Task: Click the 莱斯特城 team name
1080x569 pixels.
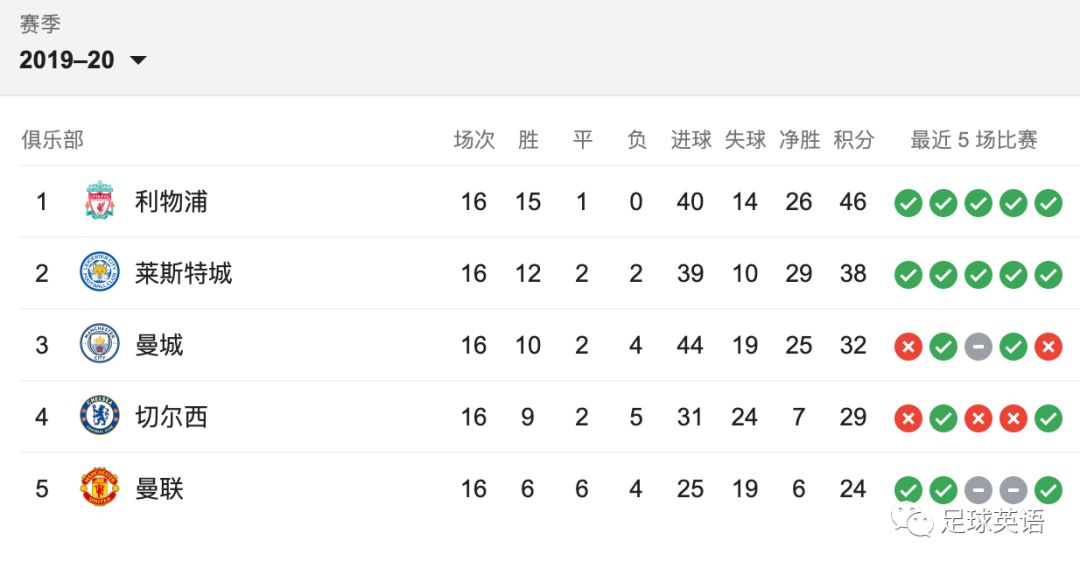Action: tap(183, 273)
